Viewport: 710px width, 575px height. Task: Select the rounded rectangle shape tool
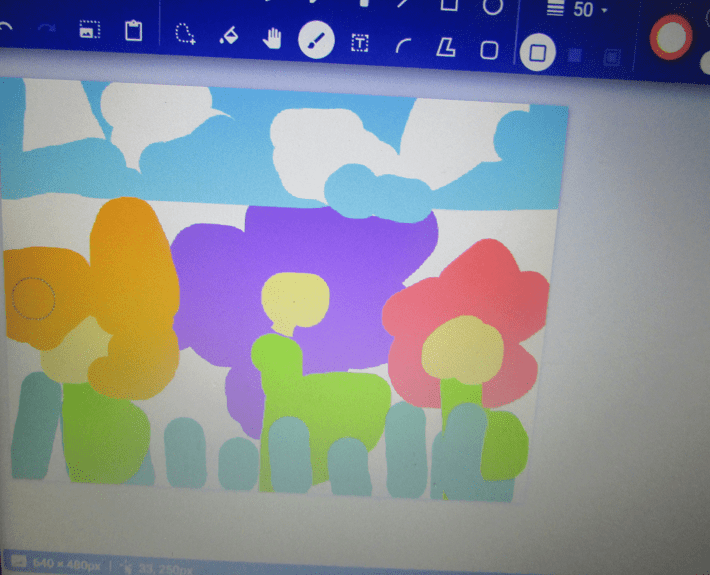tap(489, 49)
